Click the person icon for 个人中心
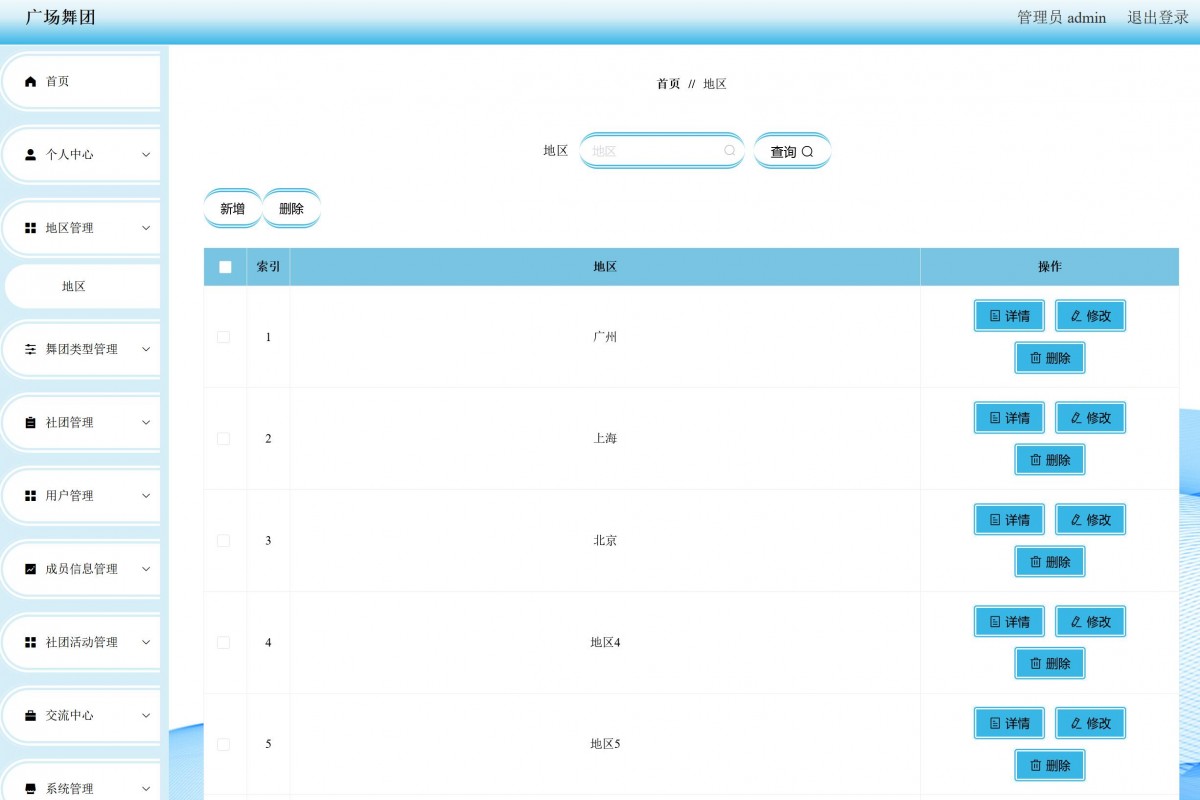Screen dimensions: 1200x800 click(30, 155)
